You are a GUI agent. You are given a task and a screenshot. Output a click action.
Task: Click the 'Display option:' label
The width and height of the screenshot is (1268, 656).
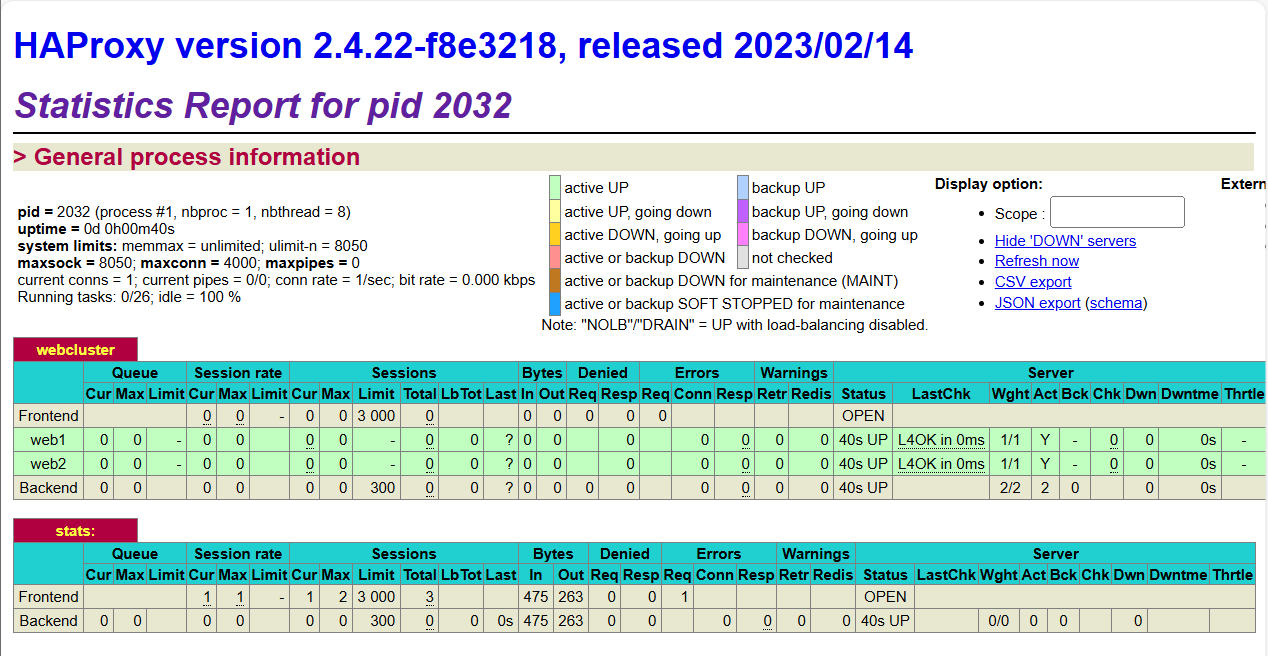pyautogui.click(x=989, y=184)
